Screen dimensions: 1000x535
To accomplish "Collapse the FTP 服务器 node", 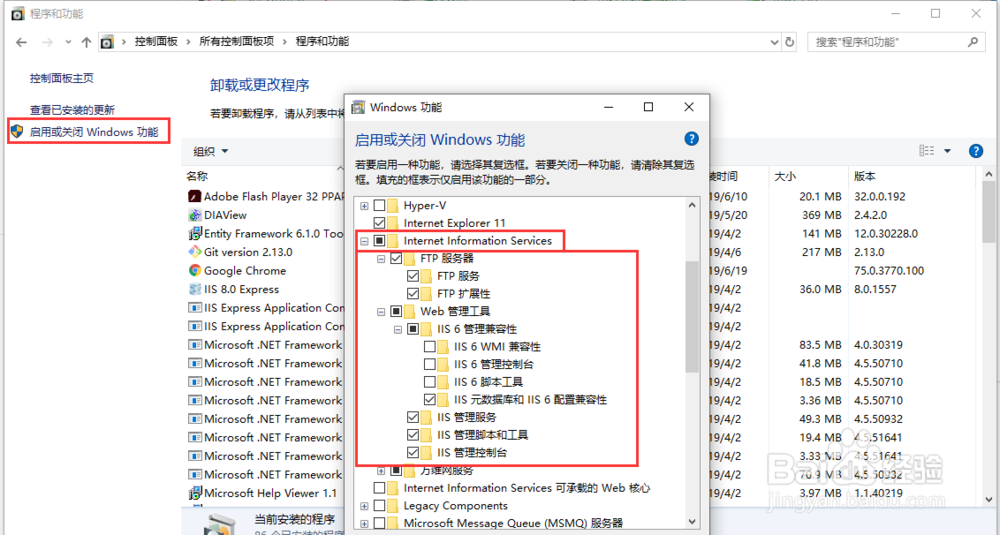I will [x=381, y=259].
